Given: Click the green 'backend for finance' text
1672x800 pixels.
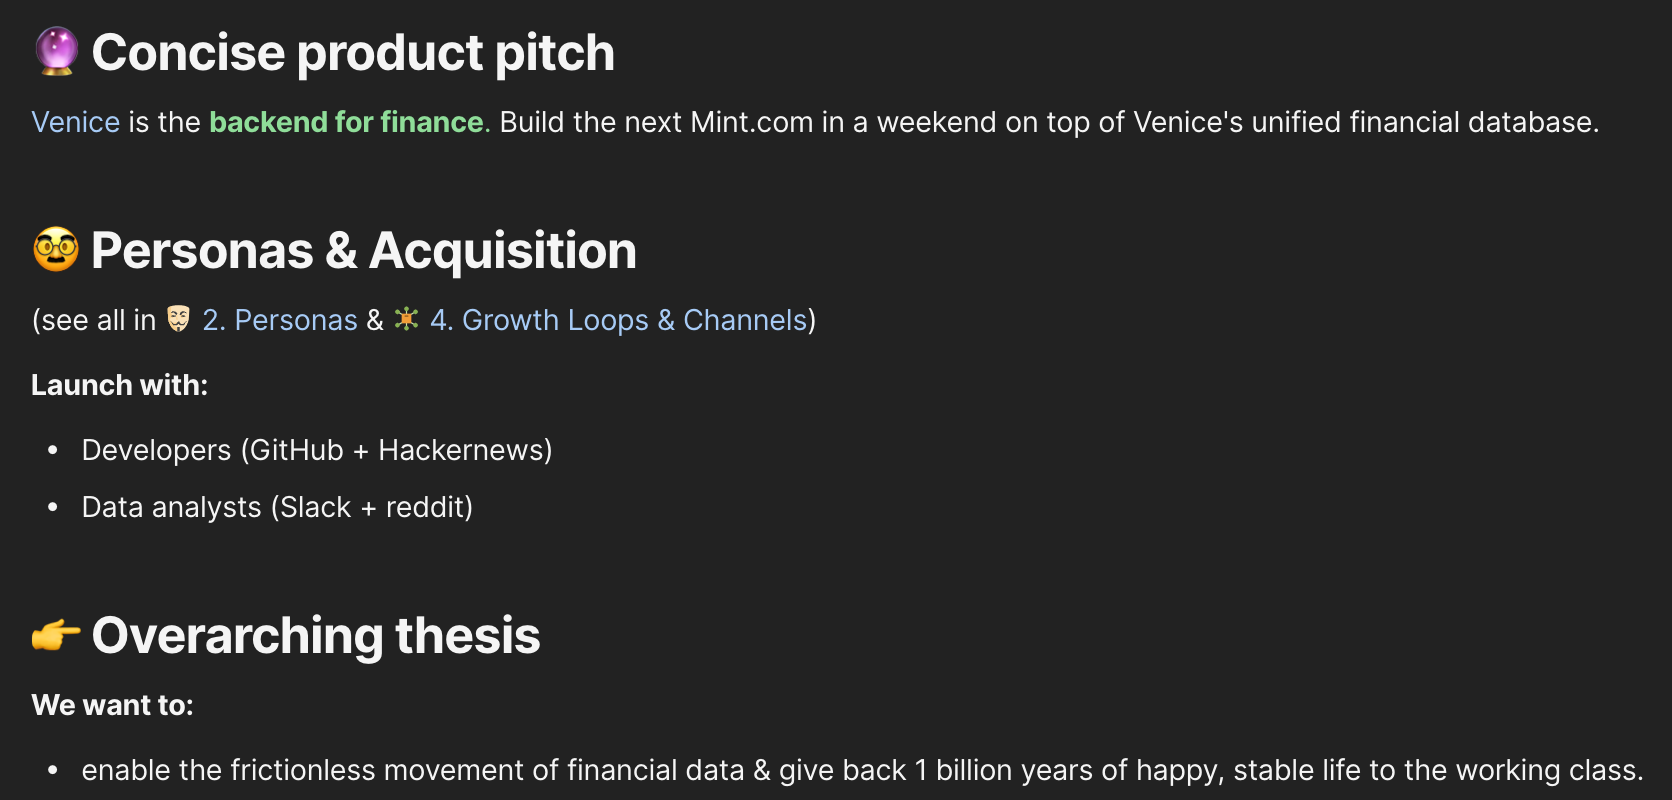Looking at the screenshot, I should click(x=346, y=122).
